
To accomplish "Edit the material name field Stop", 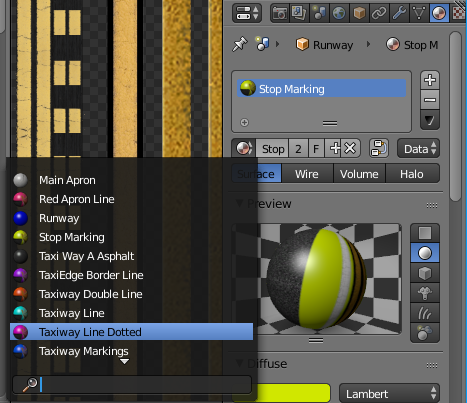I will (x=273, y=149).
